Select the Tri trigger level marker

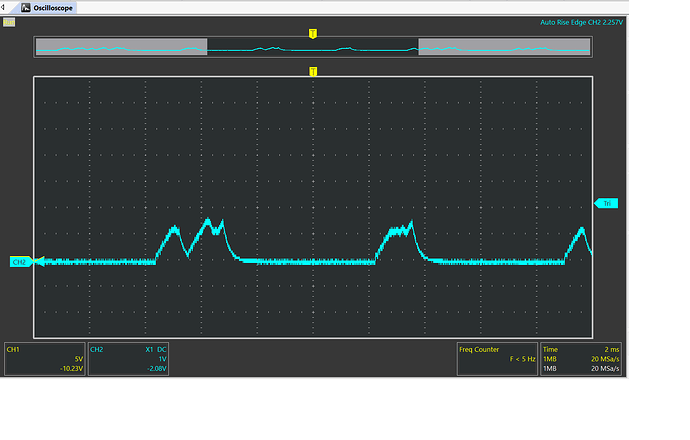tap(607, 203)
